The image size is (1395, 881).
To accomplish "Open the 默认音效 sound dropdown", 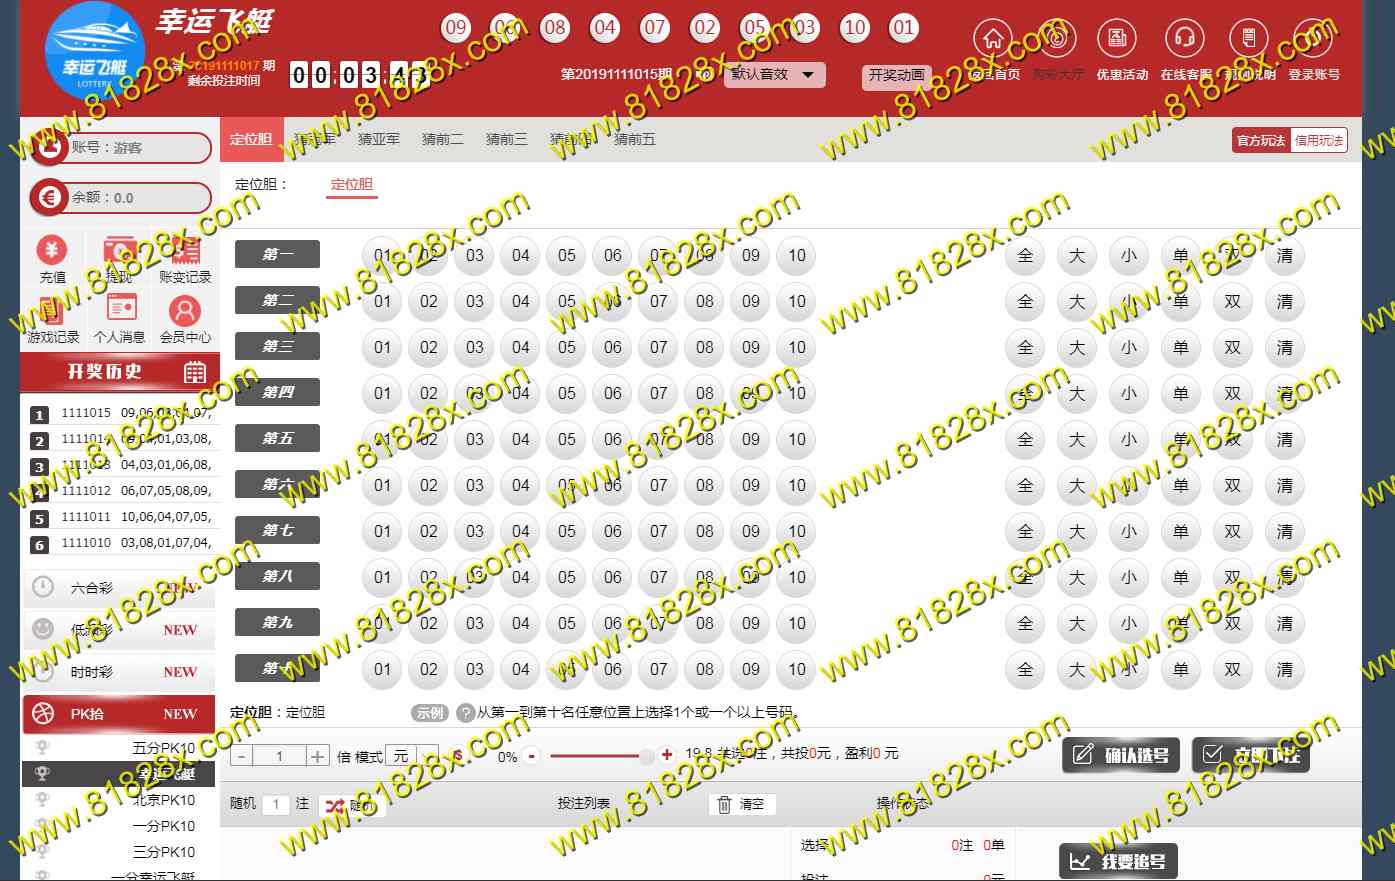I will click(x=775, y=75).
